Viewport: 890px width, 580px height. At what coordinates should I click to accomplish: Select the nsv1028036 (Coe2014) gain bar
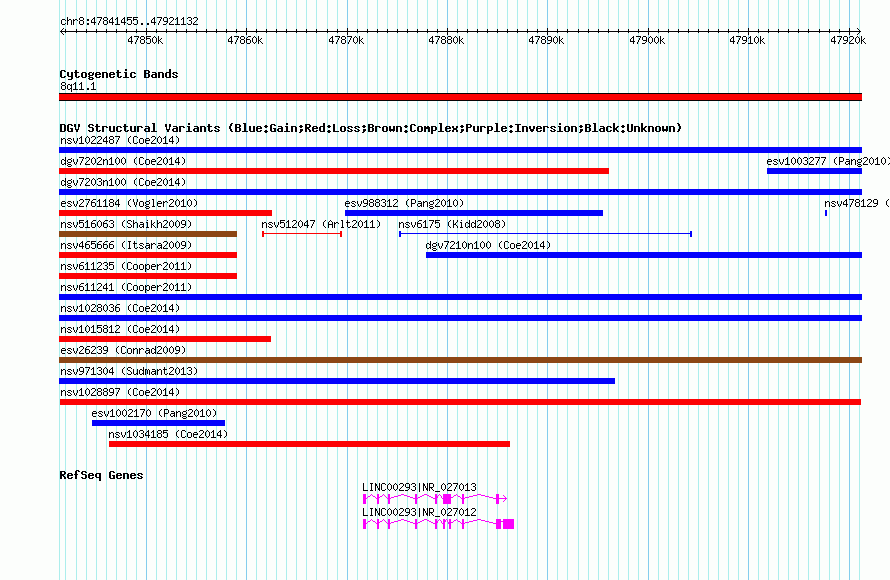coord(460,318)
